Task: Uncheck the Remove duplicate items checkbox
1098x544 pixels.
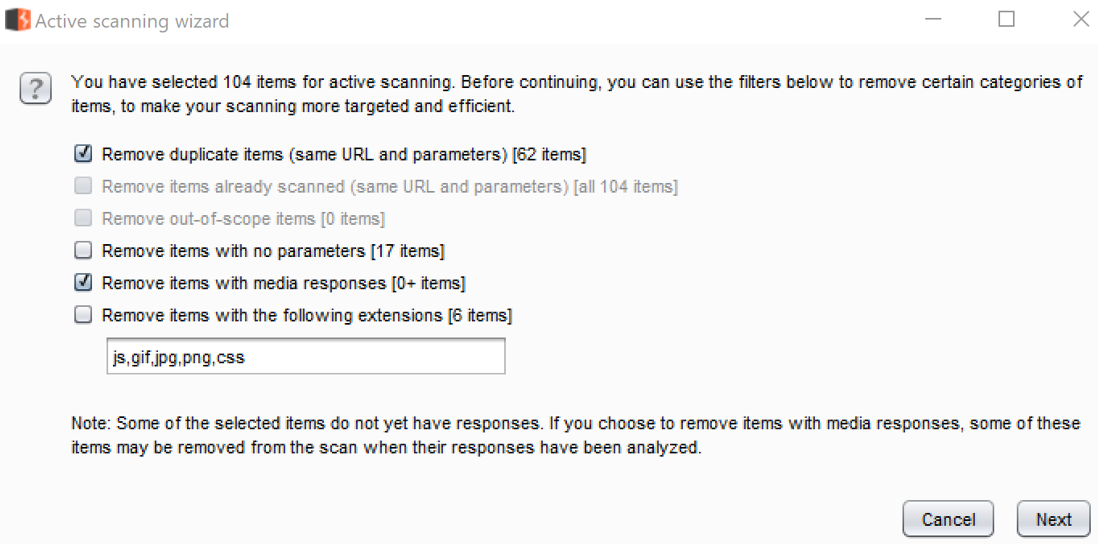Action: click(84, 154)
